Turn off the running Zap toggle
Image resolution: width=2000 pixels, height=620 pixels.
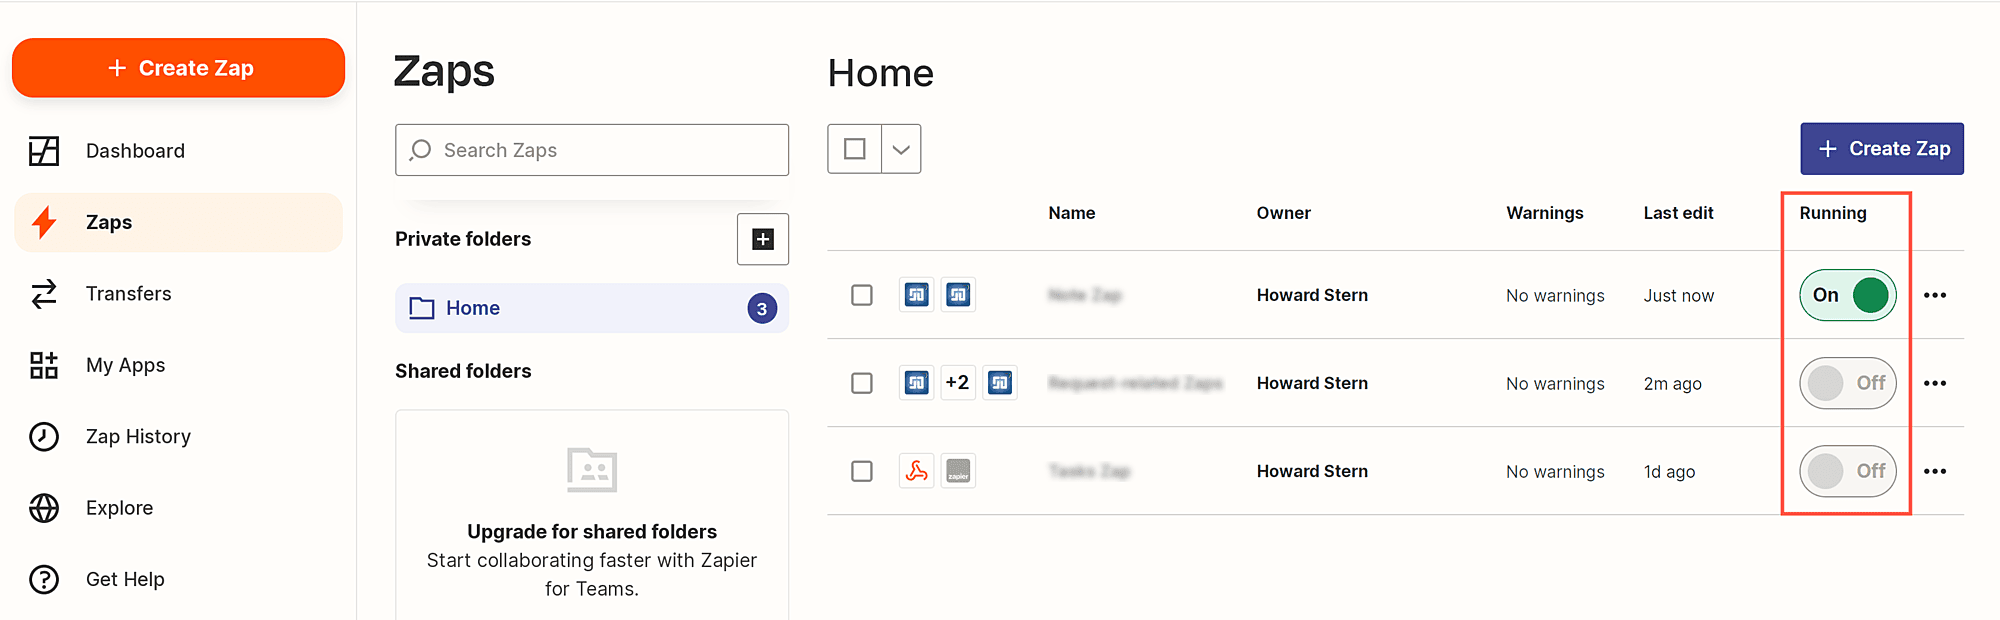pos(1847,295)
